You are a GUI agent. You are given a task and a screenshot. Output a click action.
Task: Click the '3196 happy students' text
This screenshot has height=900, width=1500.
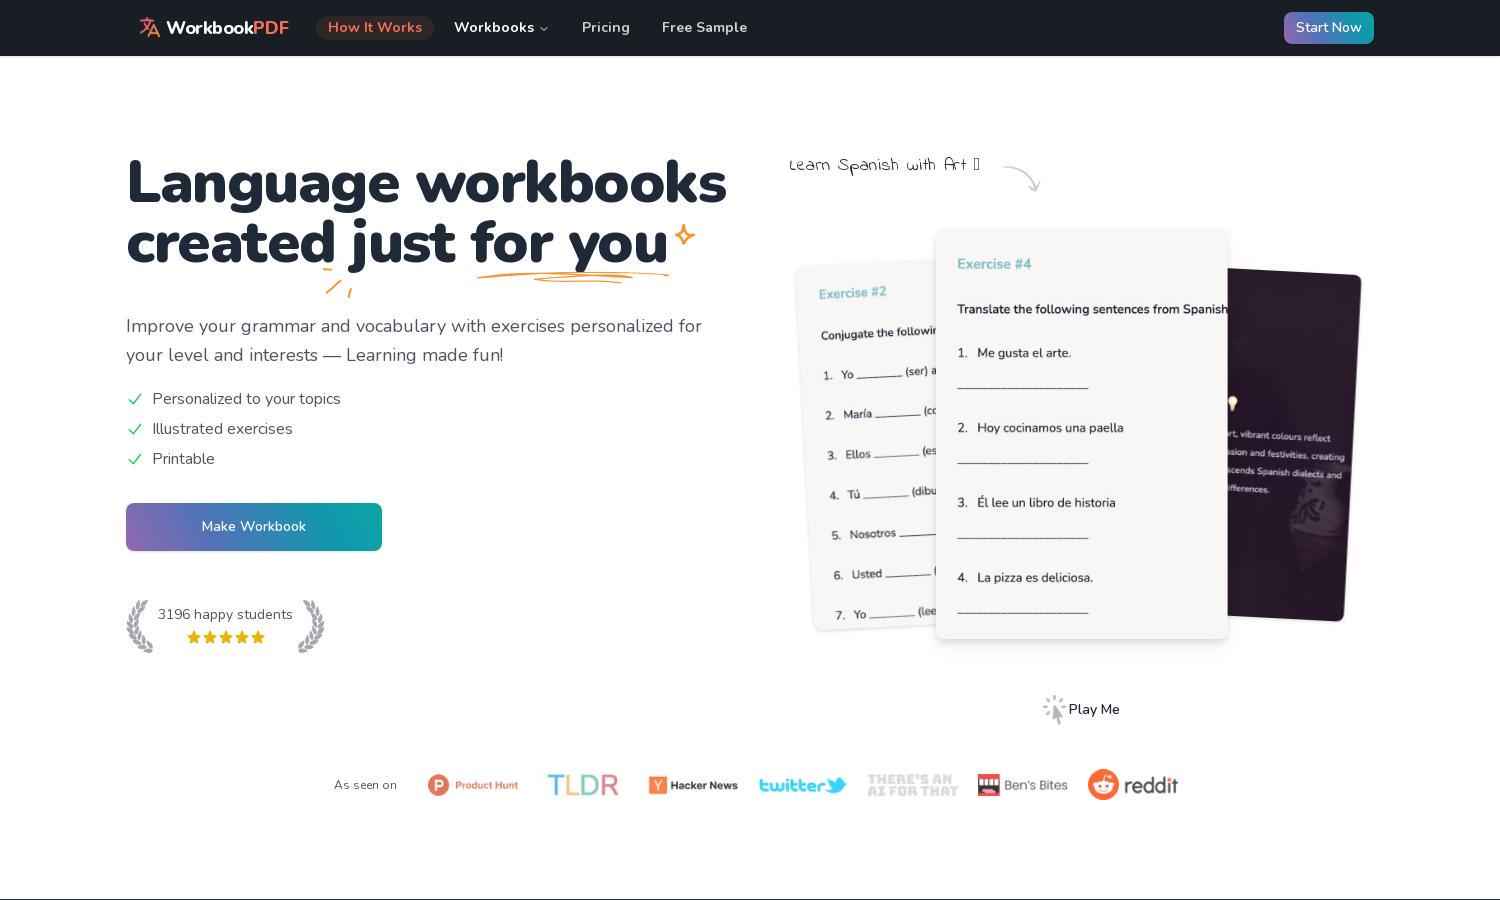[225, 615]
